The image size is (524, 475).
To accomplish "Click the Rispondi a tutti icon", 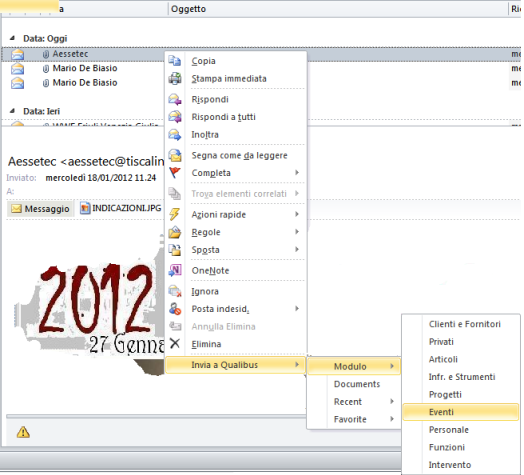I will [x=175, y=117].
